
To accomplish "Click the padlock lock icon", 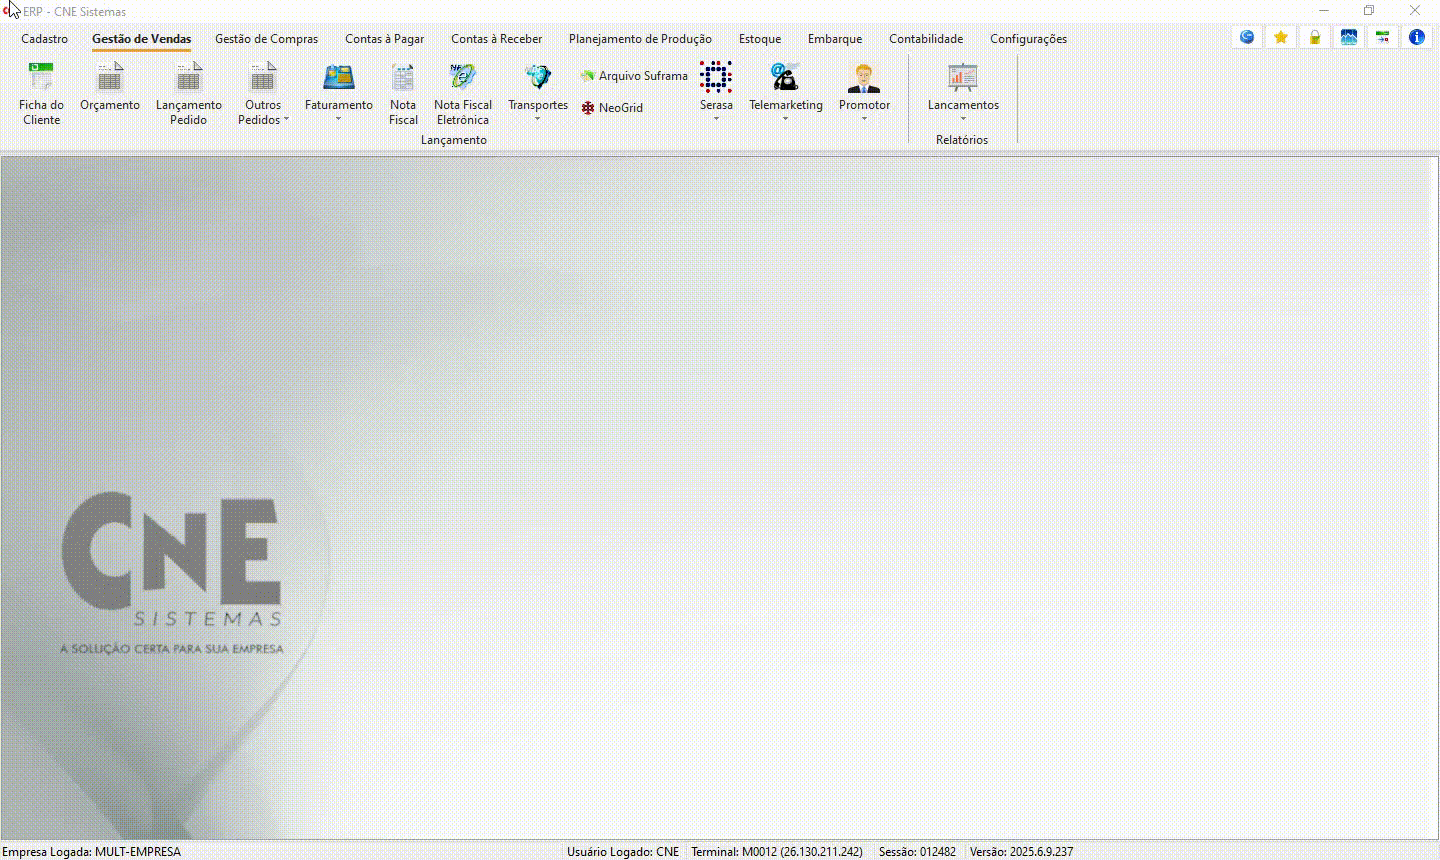I will click(x=1314, y=38).
